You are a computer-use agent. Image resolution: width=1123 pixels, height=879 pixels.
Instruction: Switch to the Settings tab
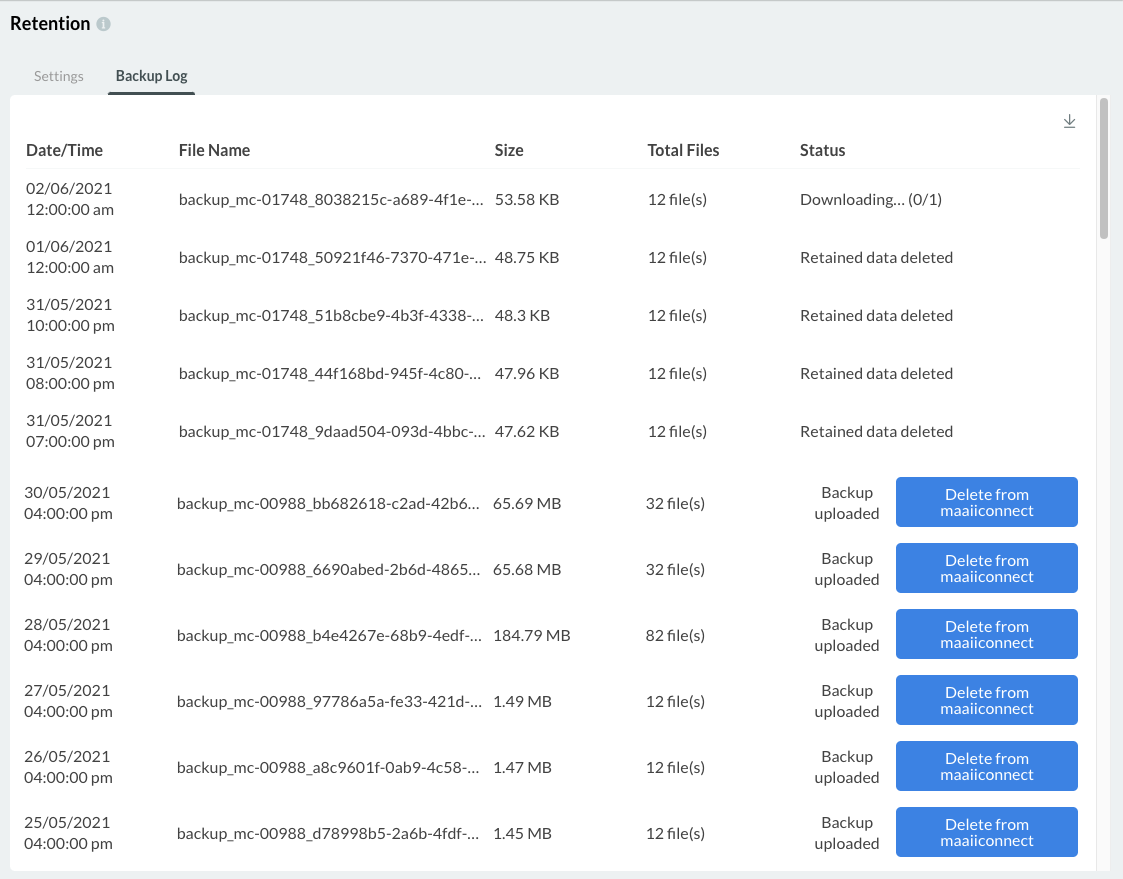tap(59, 76)
